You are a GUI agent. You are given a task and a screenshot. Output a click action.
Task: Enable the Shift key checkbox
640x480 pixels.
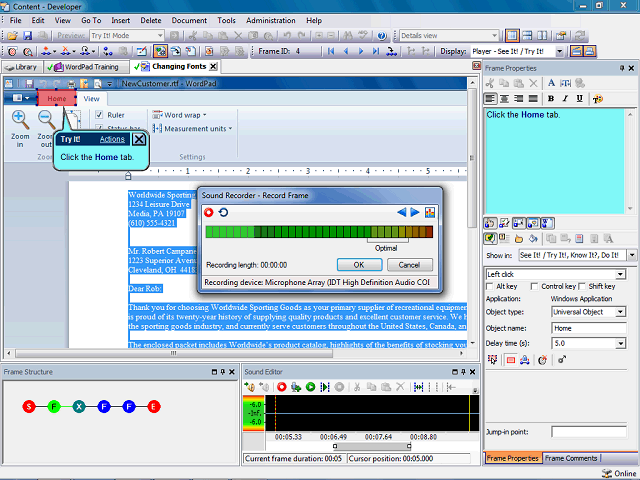(582, 287)
